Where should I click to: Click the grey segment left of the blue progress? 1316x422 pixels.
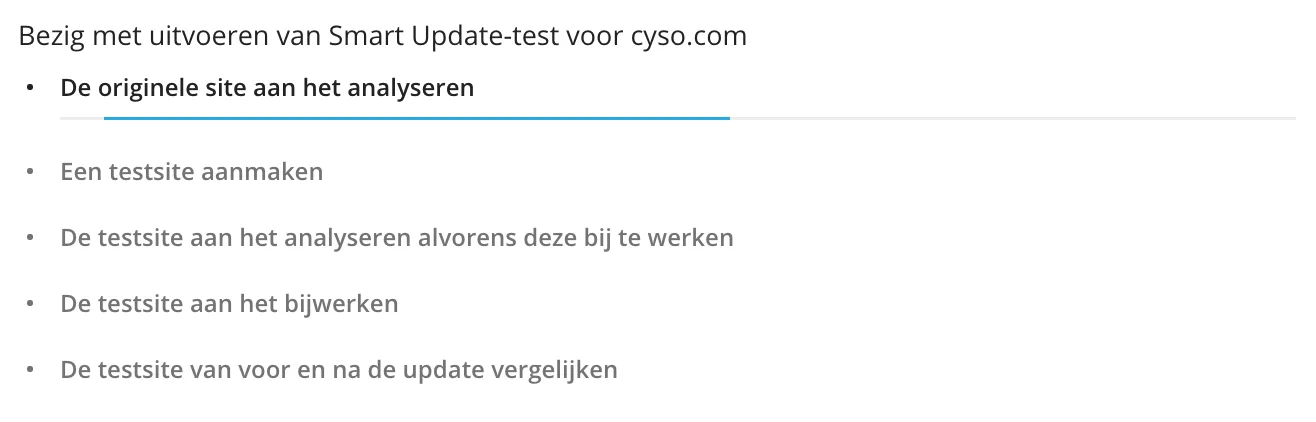tap(81, 118)
